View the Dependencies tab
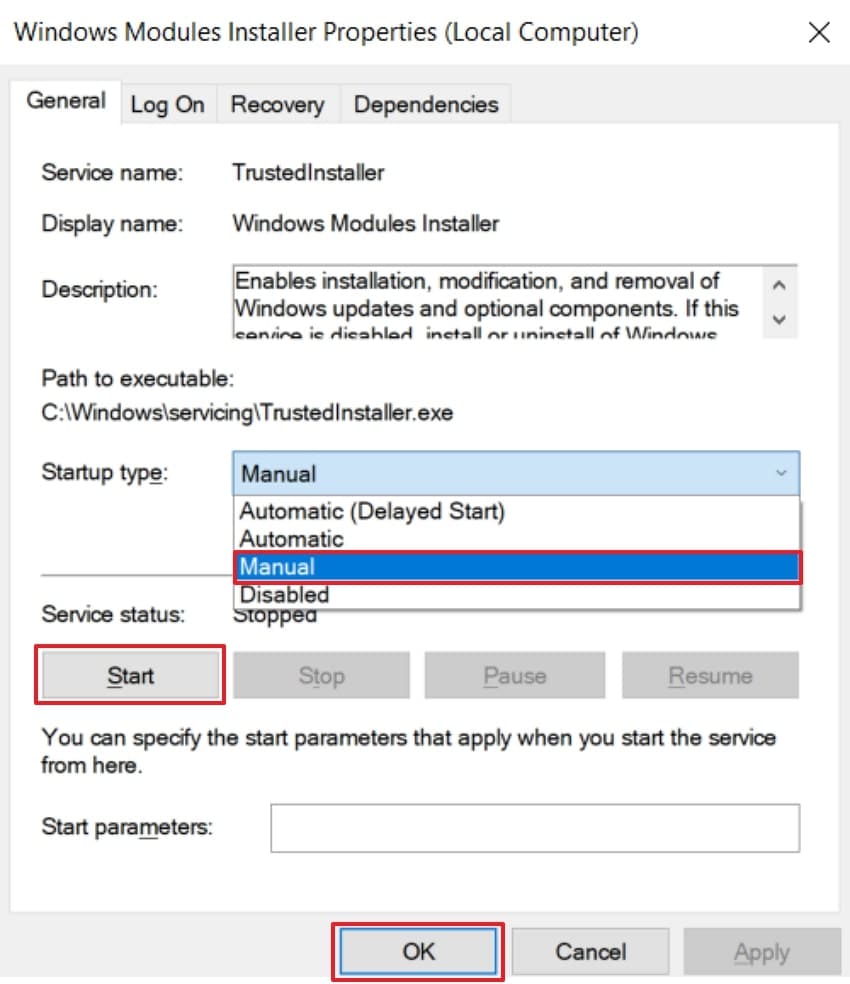This screenshot has height=984, width=850. [x=425, y=104]
